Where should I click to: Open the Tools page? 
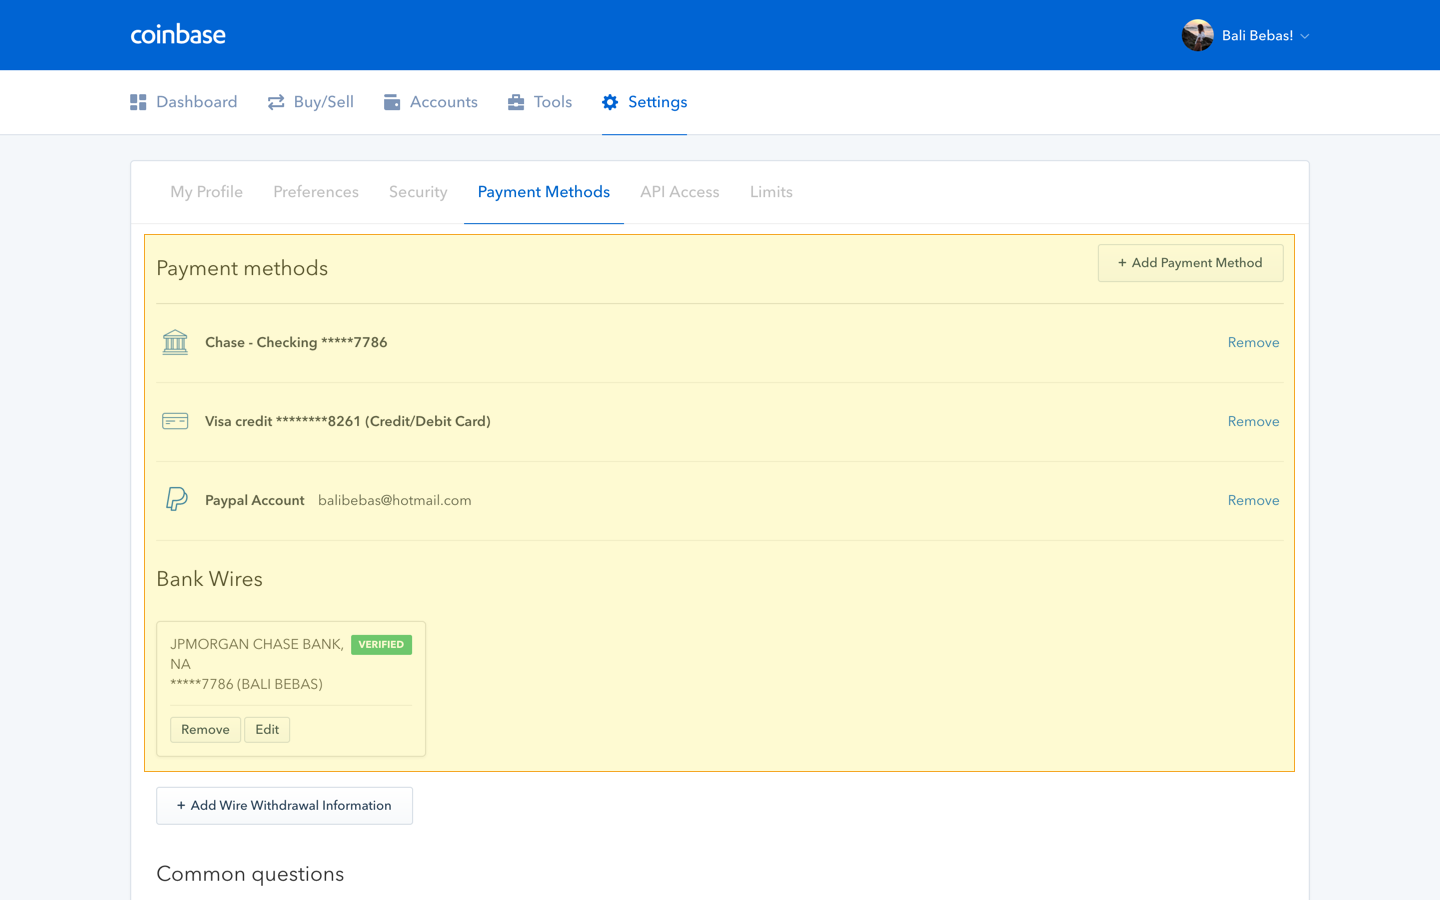[x=540, y=102]
